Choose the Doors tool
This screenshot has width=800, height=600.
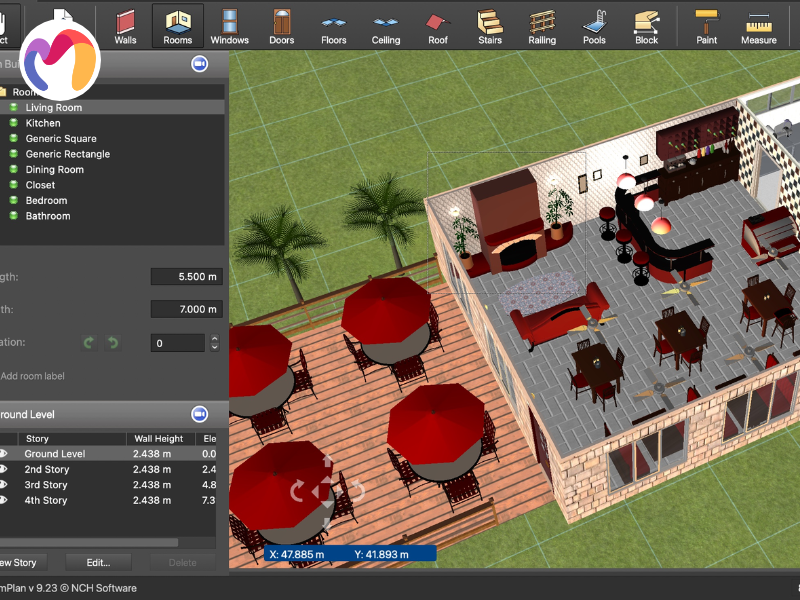coord(282,26)
